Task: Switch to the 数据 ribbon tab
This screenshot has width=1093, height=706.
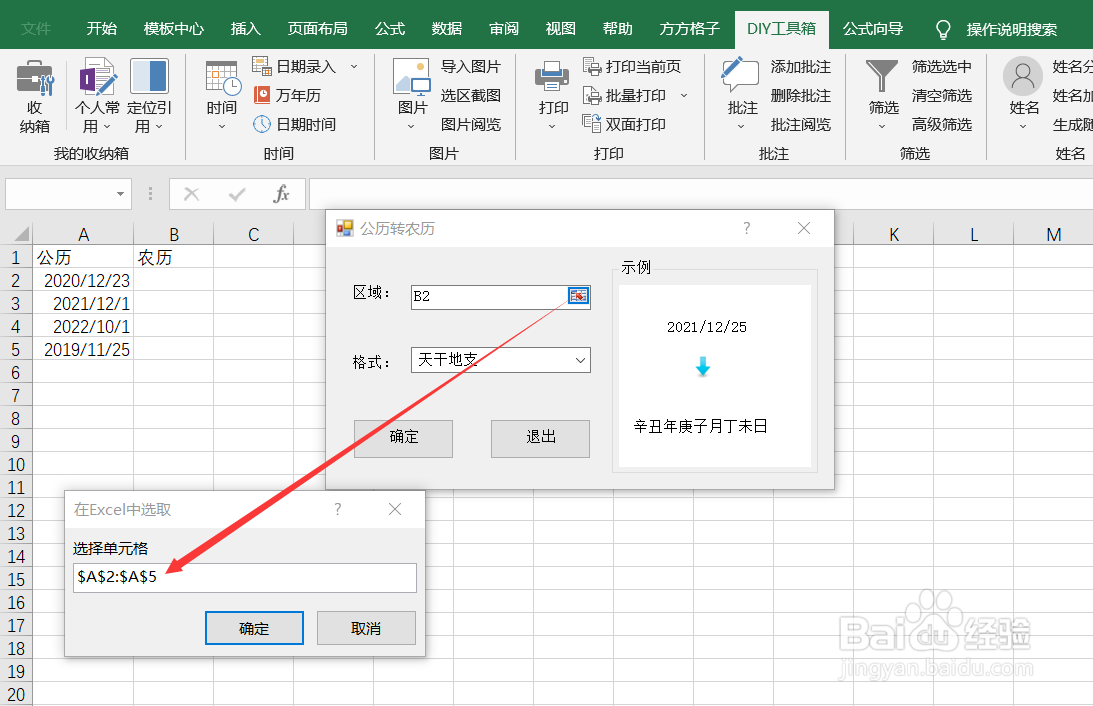Action: click(x=447, y=29)
